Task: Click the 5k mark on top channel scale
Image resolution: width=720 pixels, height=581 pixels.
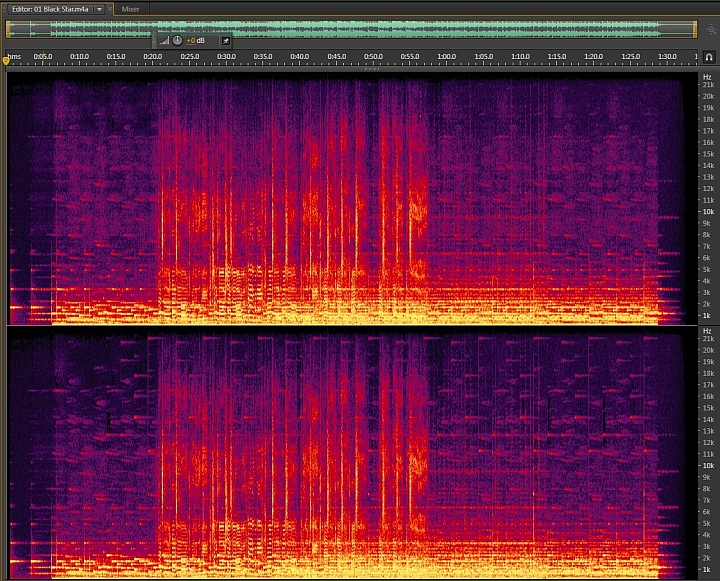Action: tap(707, 270)
